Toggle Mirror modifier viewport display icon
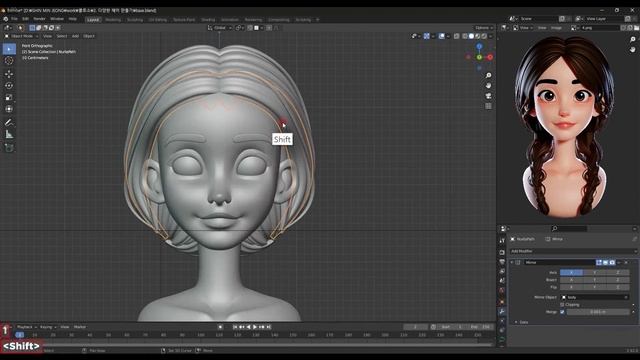 tap(605, 262)
